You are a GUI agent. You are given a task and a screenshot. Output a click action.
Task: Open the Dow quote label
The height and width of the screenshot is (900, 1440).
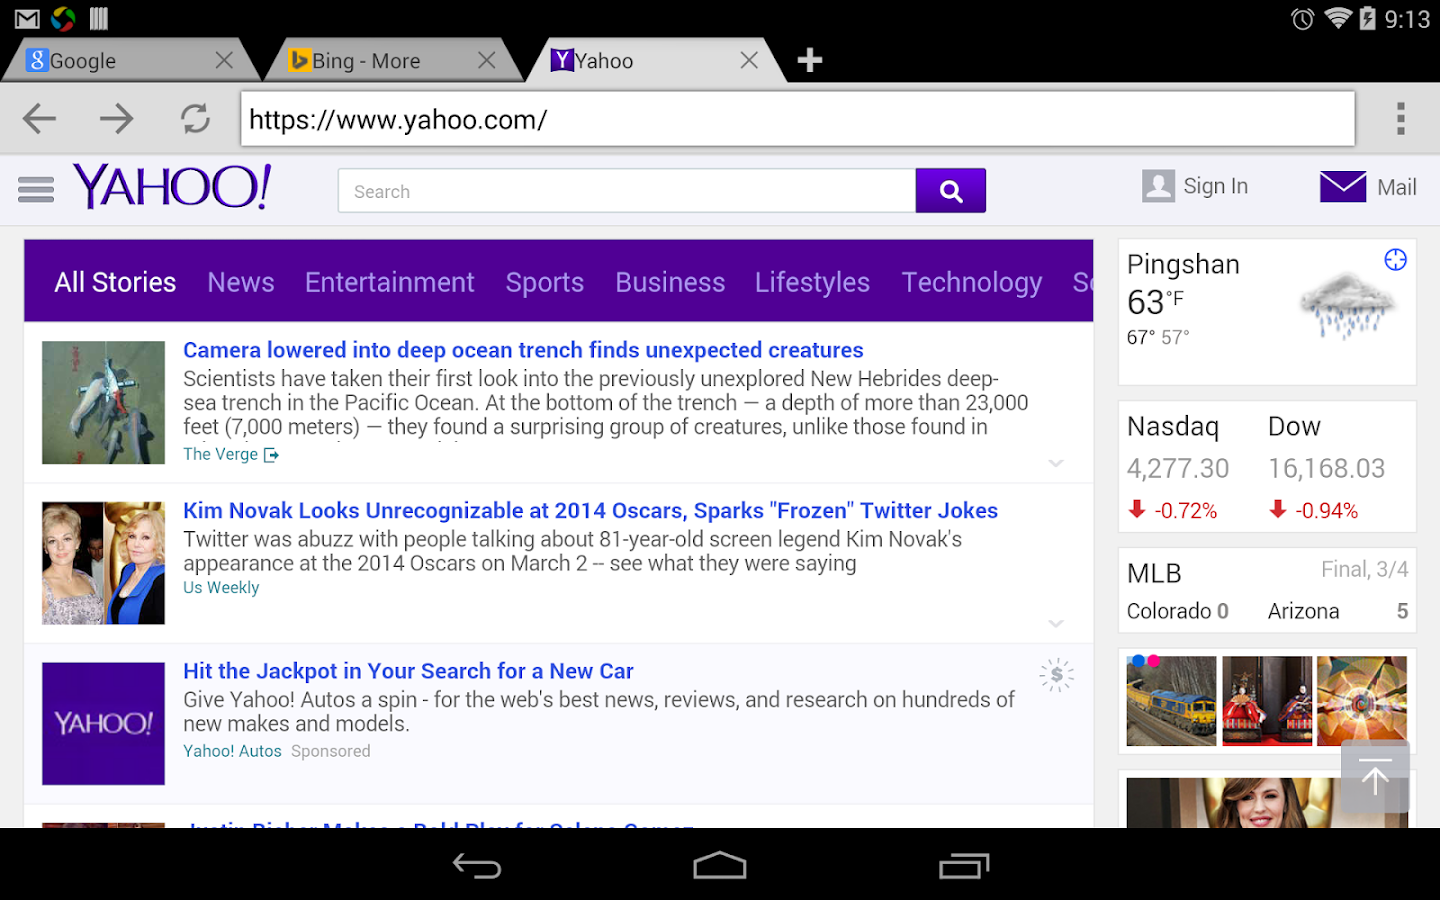[x=1294, y=426]
